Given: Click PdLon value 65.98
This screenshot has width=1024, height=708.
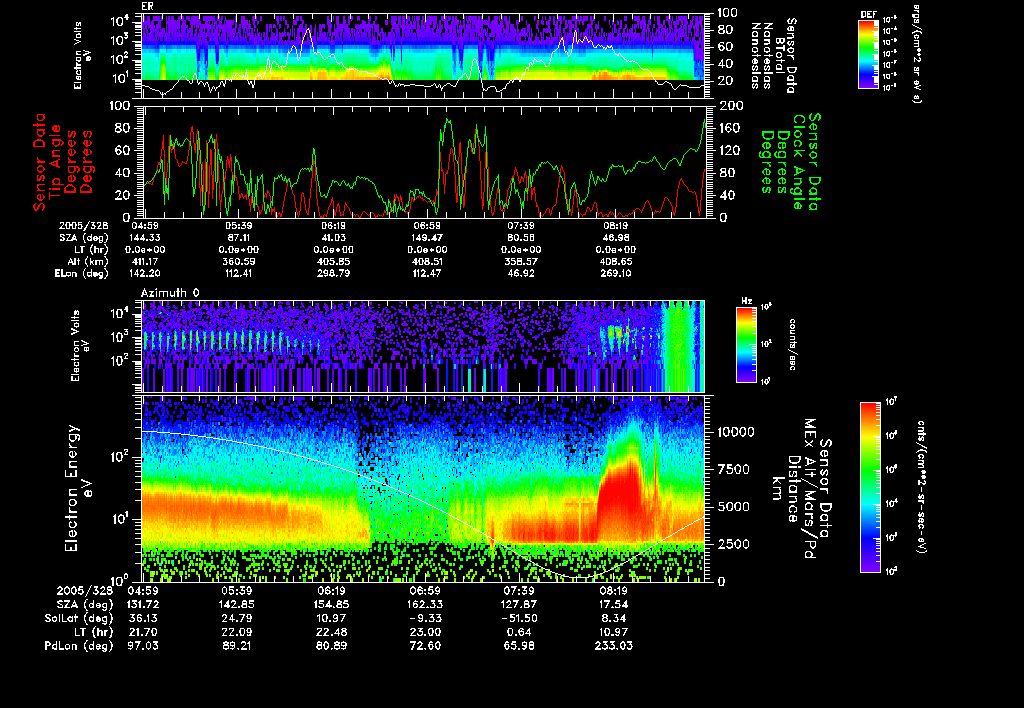Looking at the screenshot, I should (x=519, y=645).
